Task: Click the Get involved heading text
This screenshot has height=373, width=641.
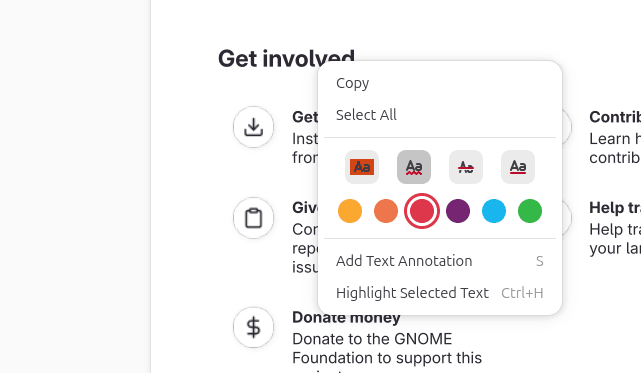Action: coord(286,58)
